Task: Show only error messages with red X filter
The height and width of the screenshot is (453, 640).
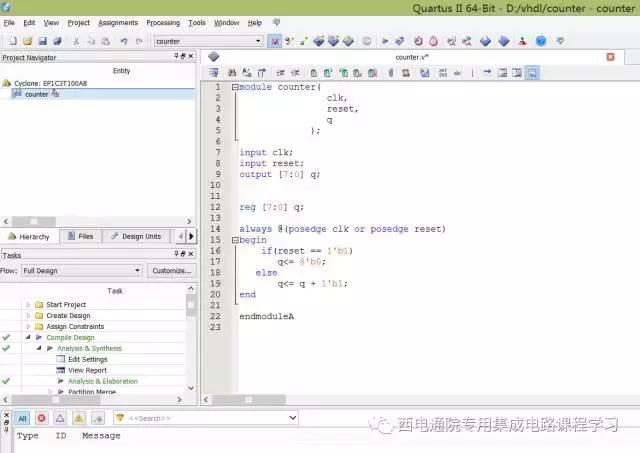Action: (41, 418)
